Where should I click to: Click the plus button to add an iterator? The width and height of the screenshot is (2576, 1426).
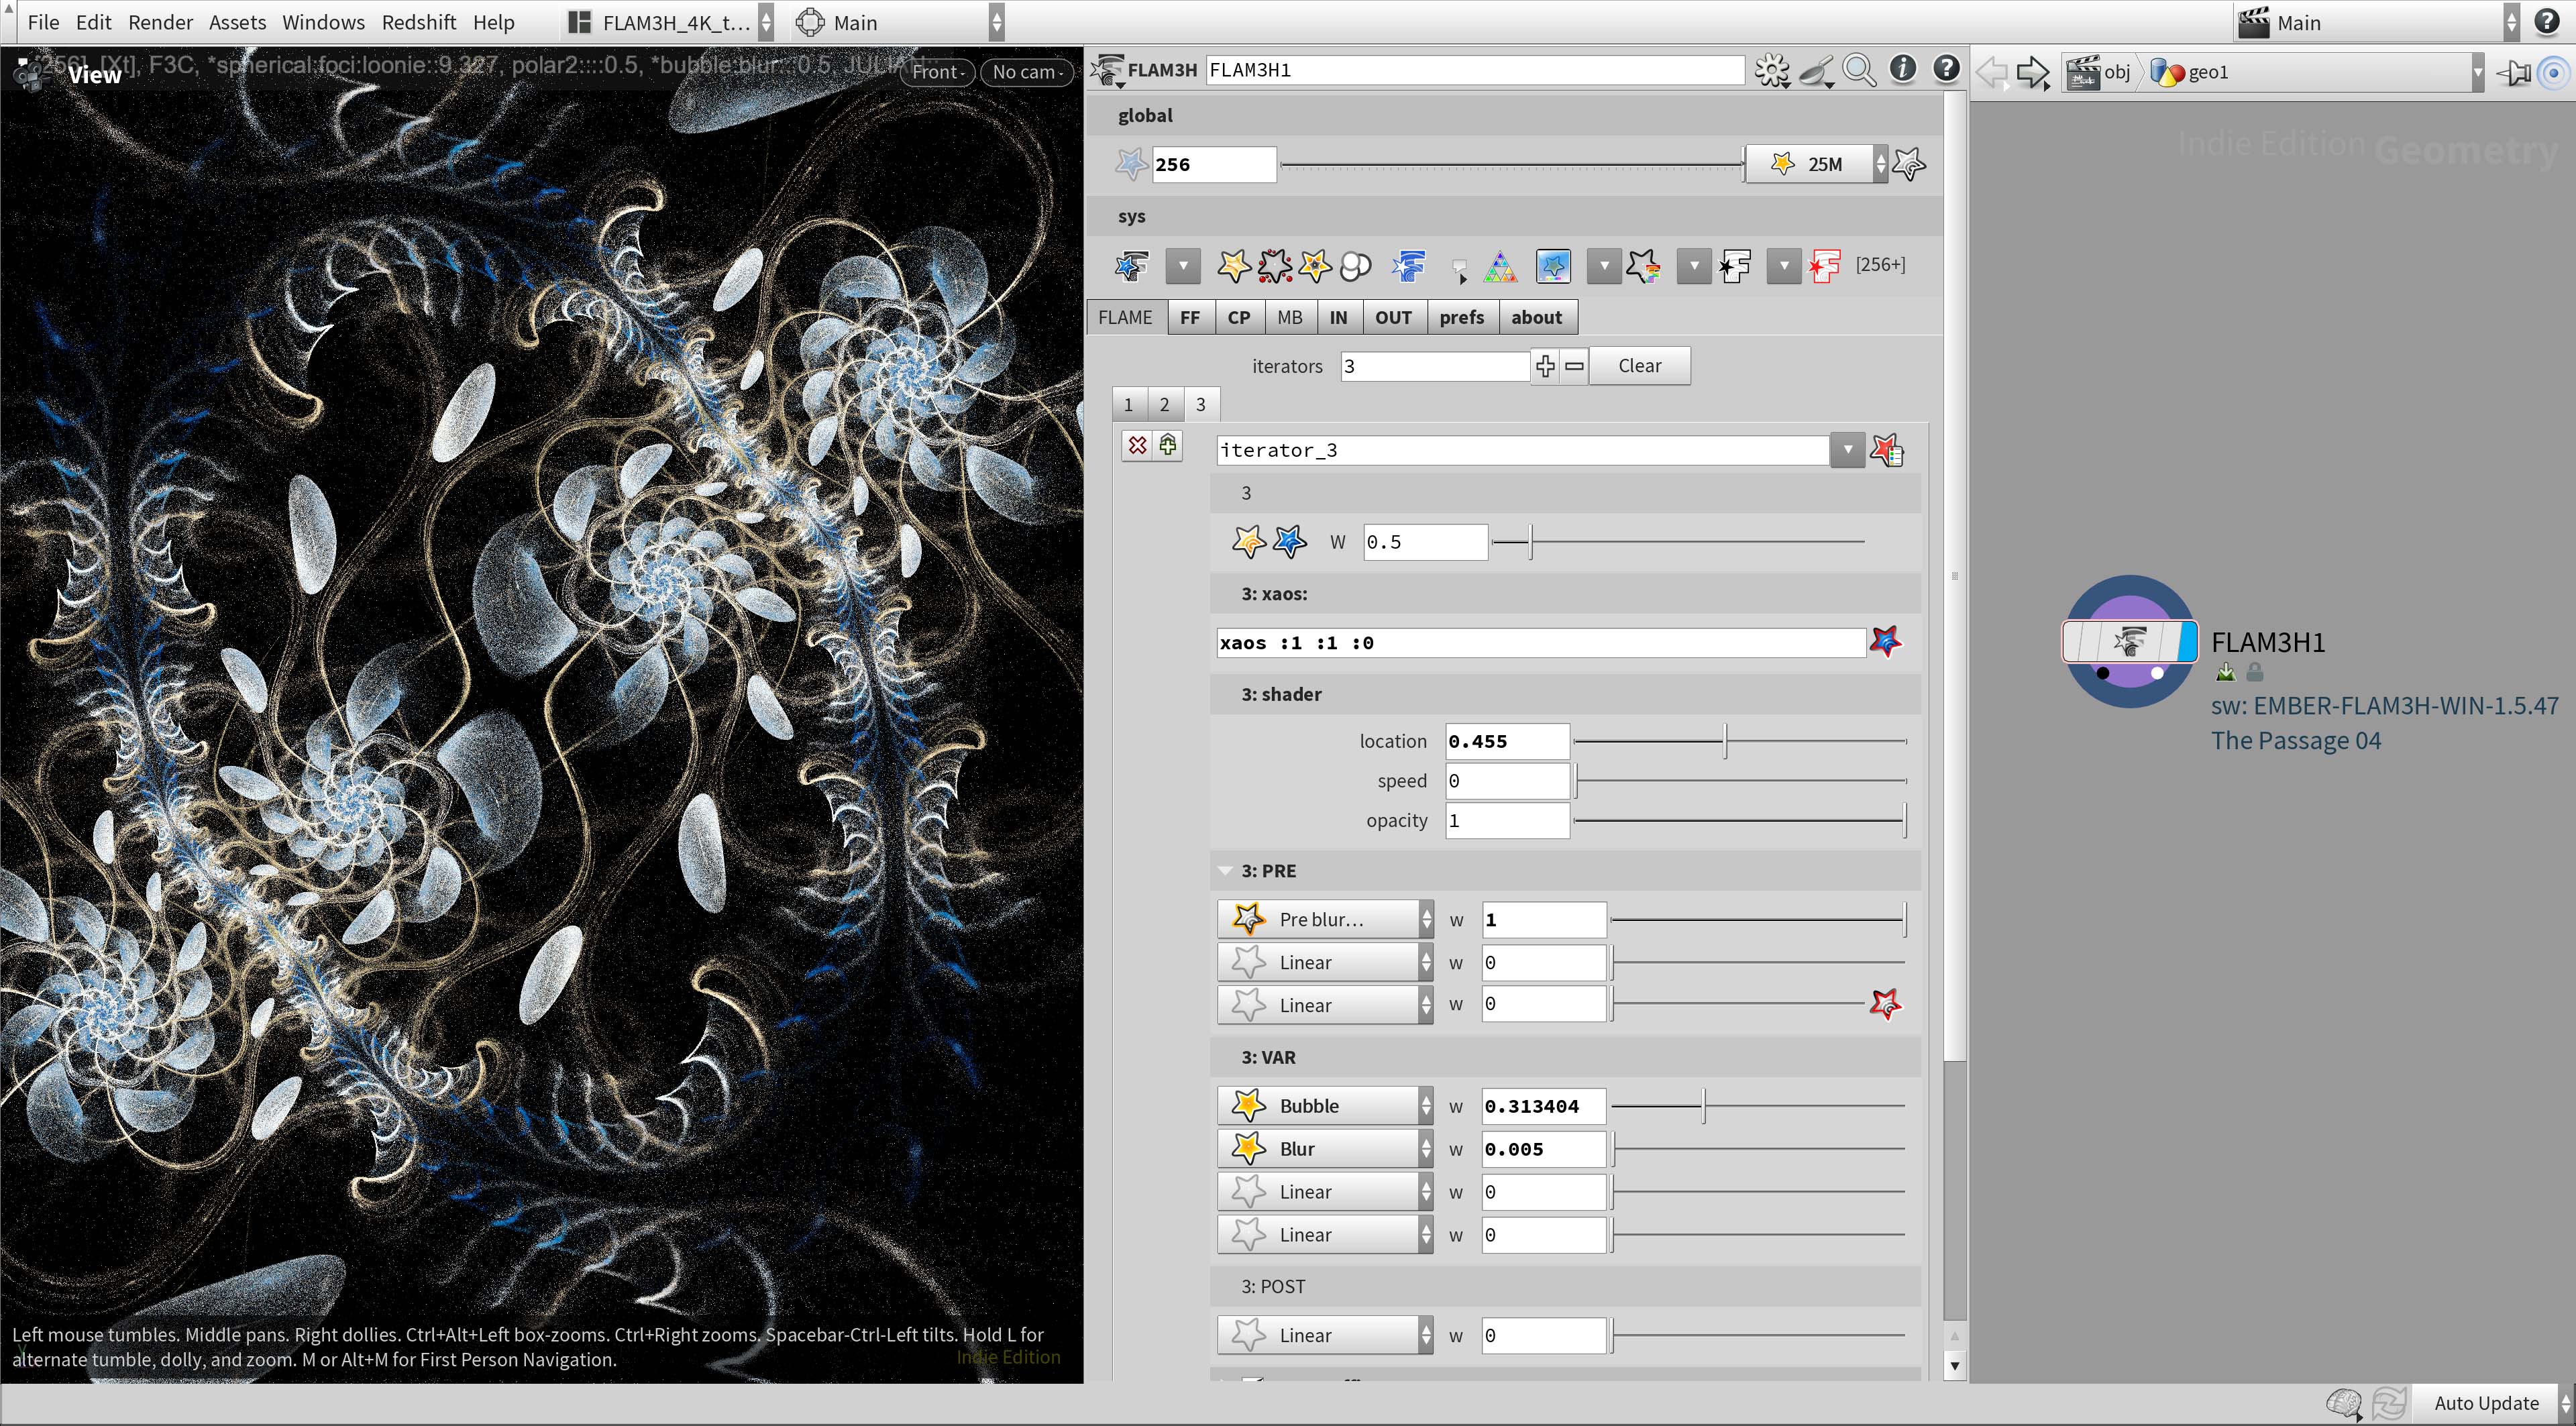pyautogui.click(x=1544, y=366)
